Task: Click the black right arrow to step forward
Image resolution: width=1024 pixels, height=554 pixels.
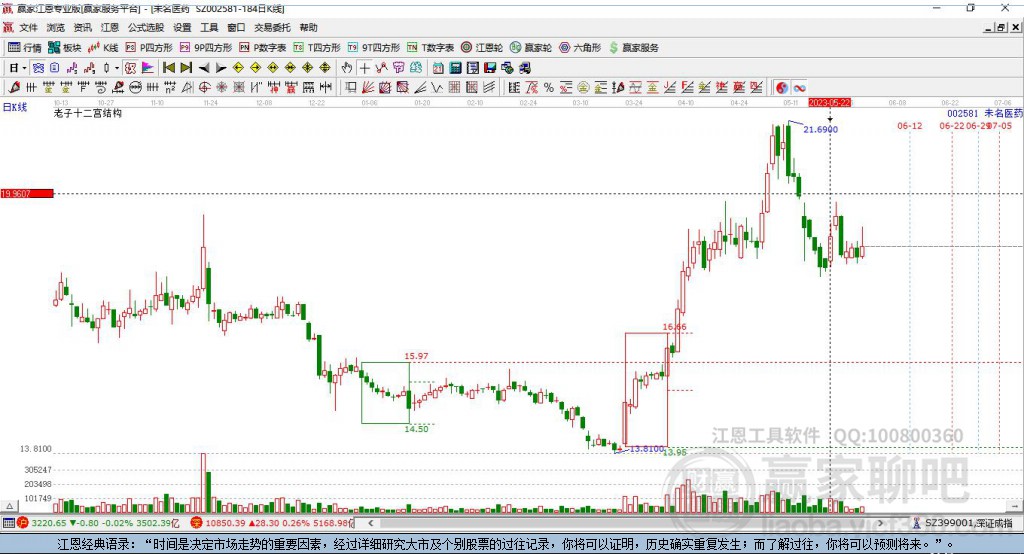Action: coord(221,68)
